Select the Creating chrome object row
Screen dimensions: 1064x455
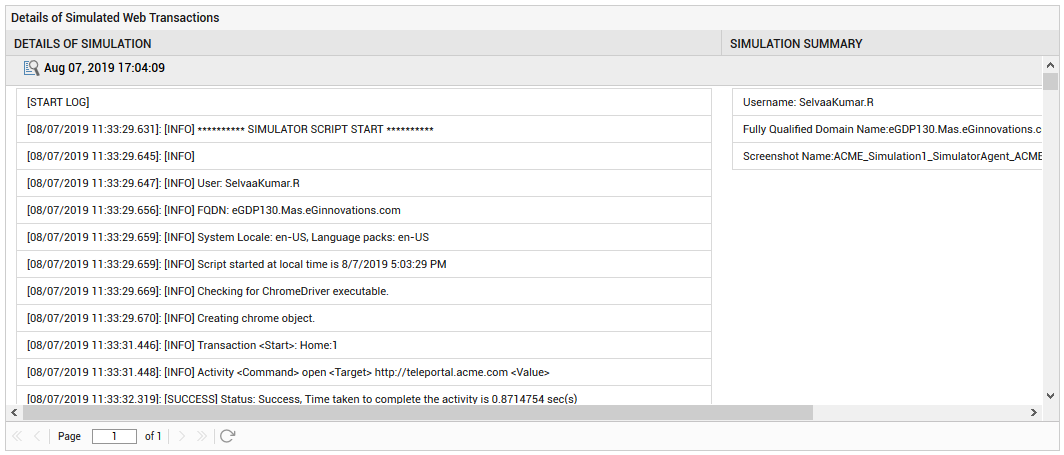pyautogui.click(x=364, y=318)
